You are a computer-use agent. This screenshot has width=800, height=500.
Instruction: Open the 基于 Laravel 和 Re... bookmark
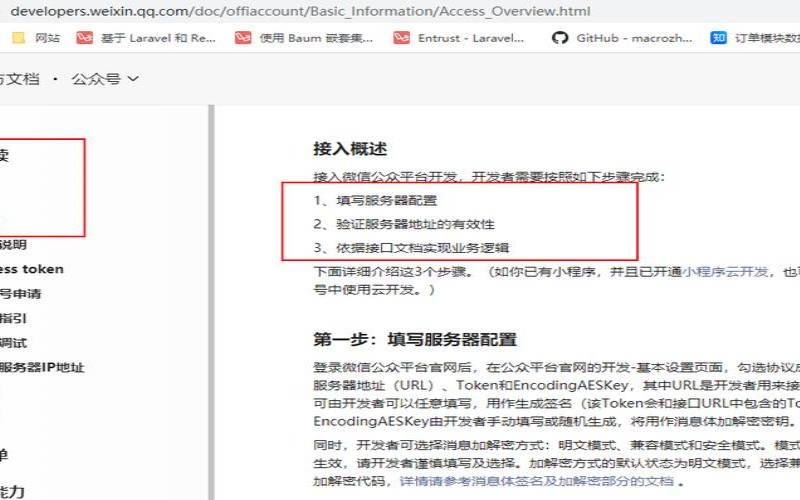click(146, 38)
